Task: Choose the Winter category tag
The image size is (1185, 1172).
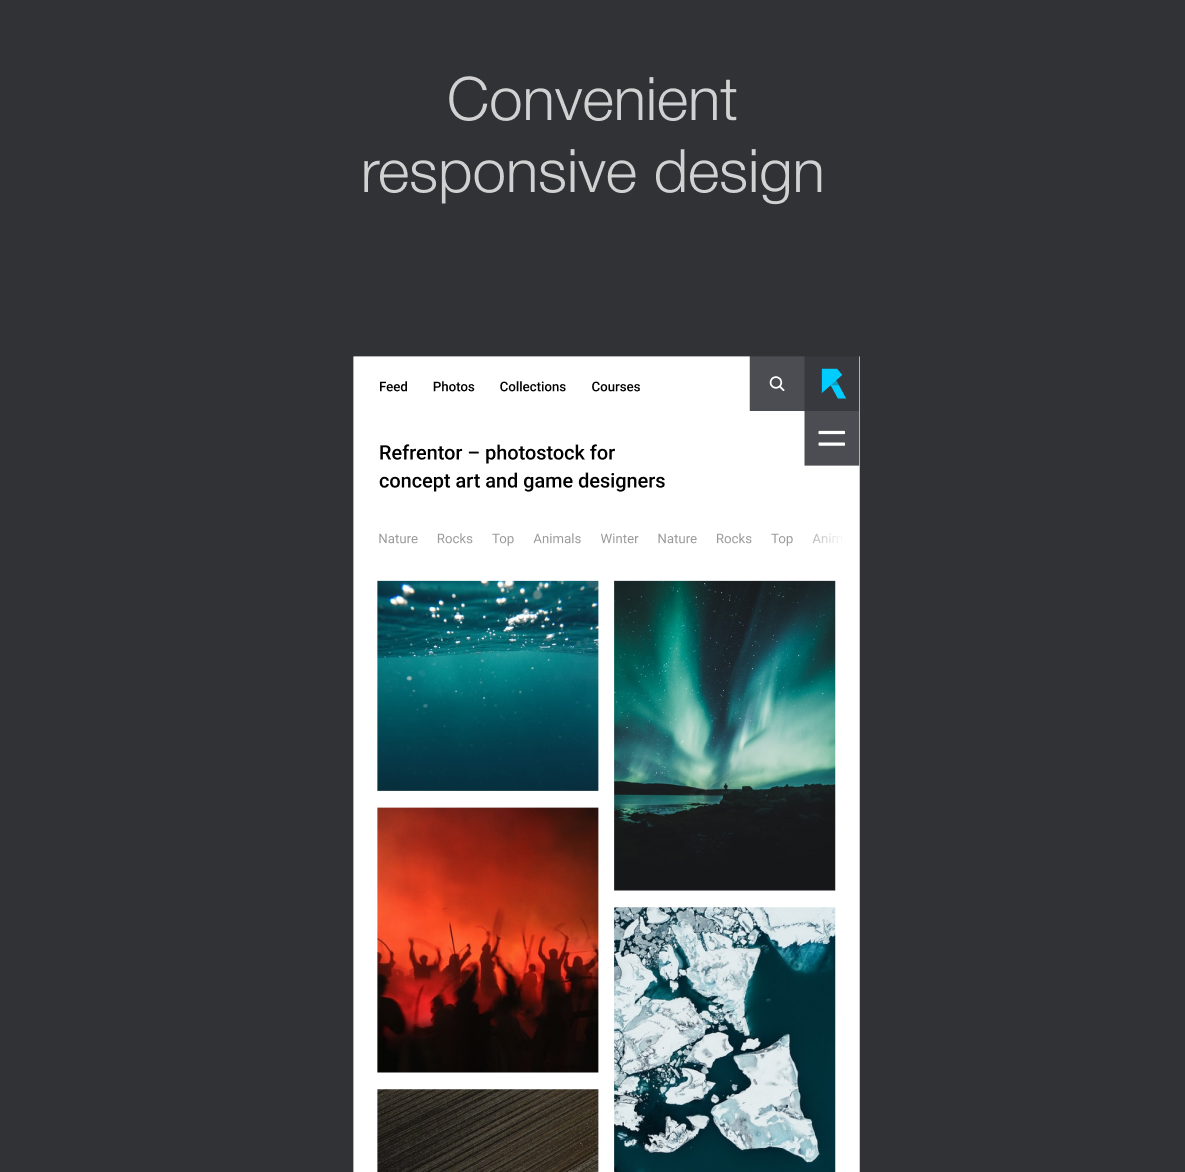Action: (619, 539)
